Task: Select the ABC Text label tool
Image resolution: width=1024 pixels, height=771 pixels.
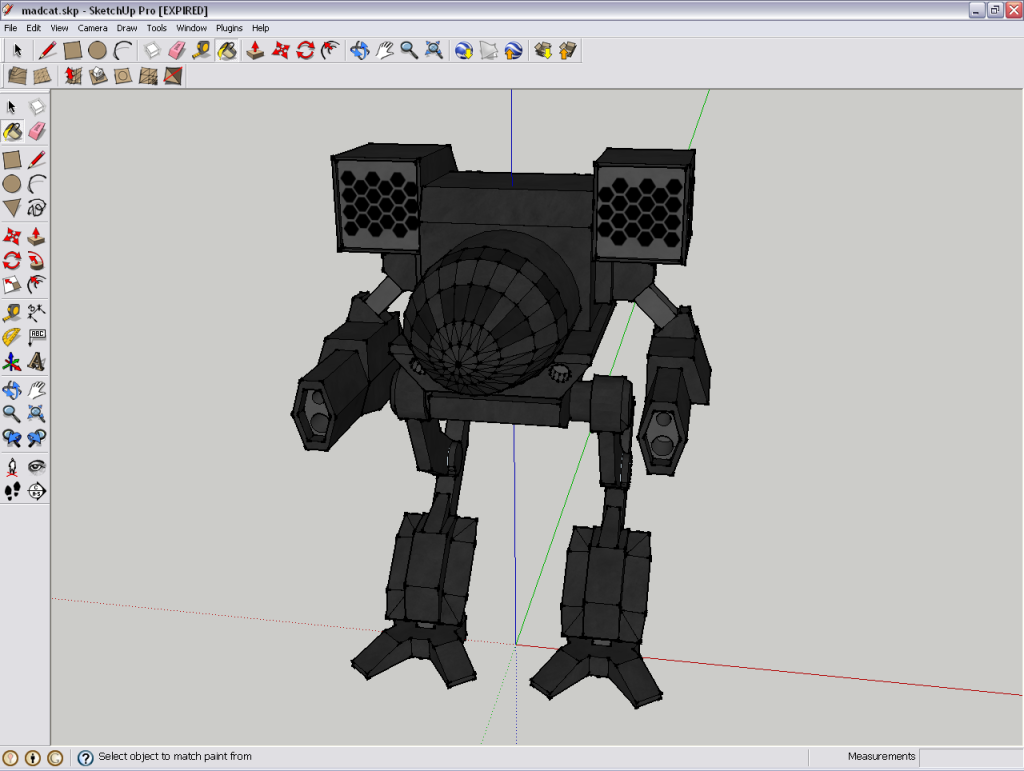Action: pos(37,337)
